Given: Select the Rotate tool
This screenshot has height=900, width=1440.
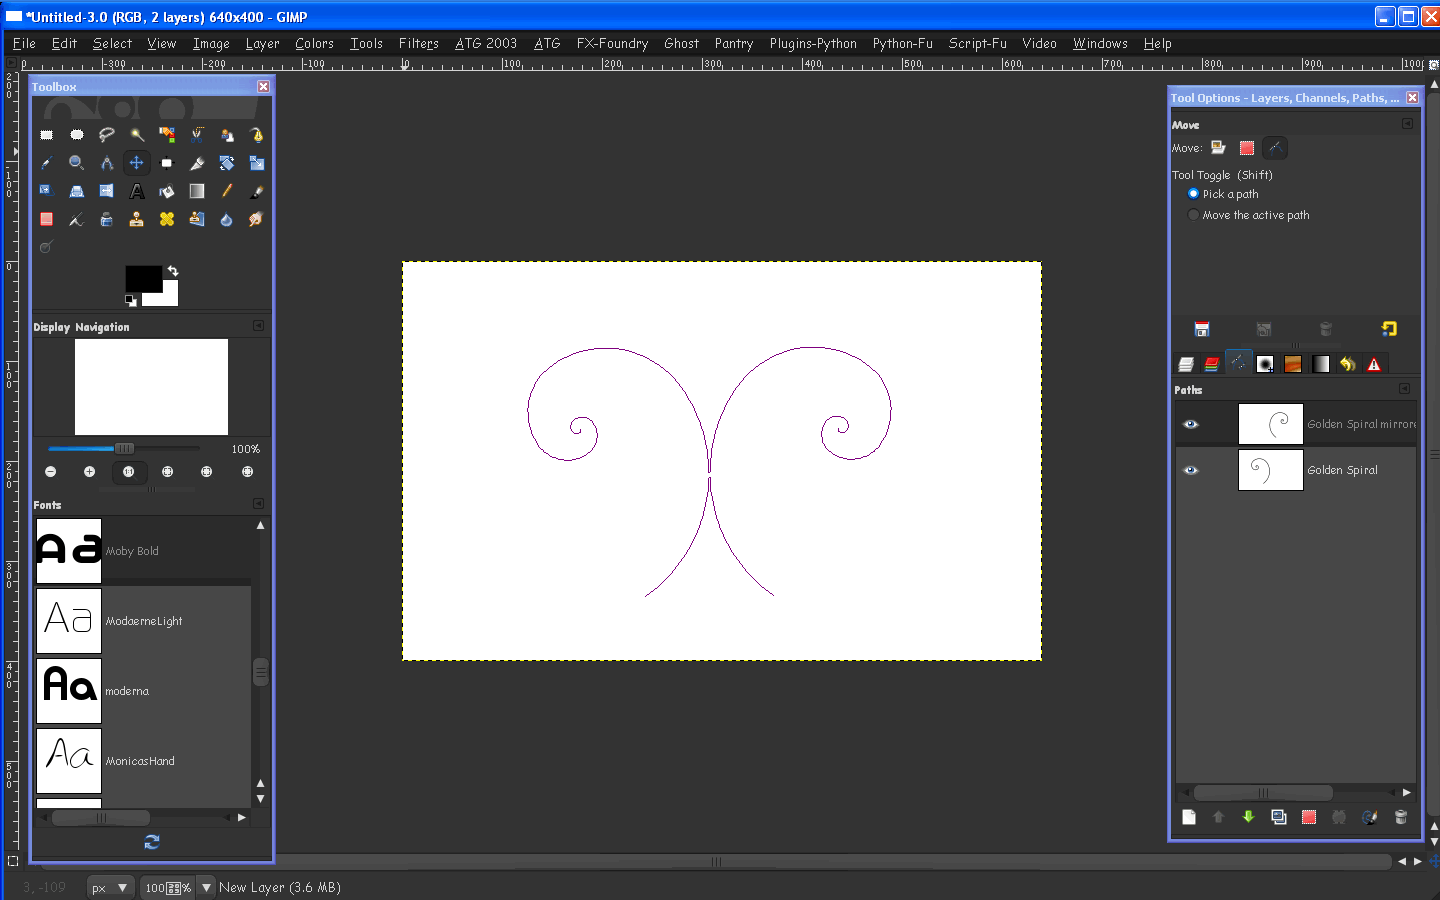Looking at the screenshot, I should click(x=226, y=162).
